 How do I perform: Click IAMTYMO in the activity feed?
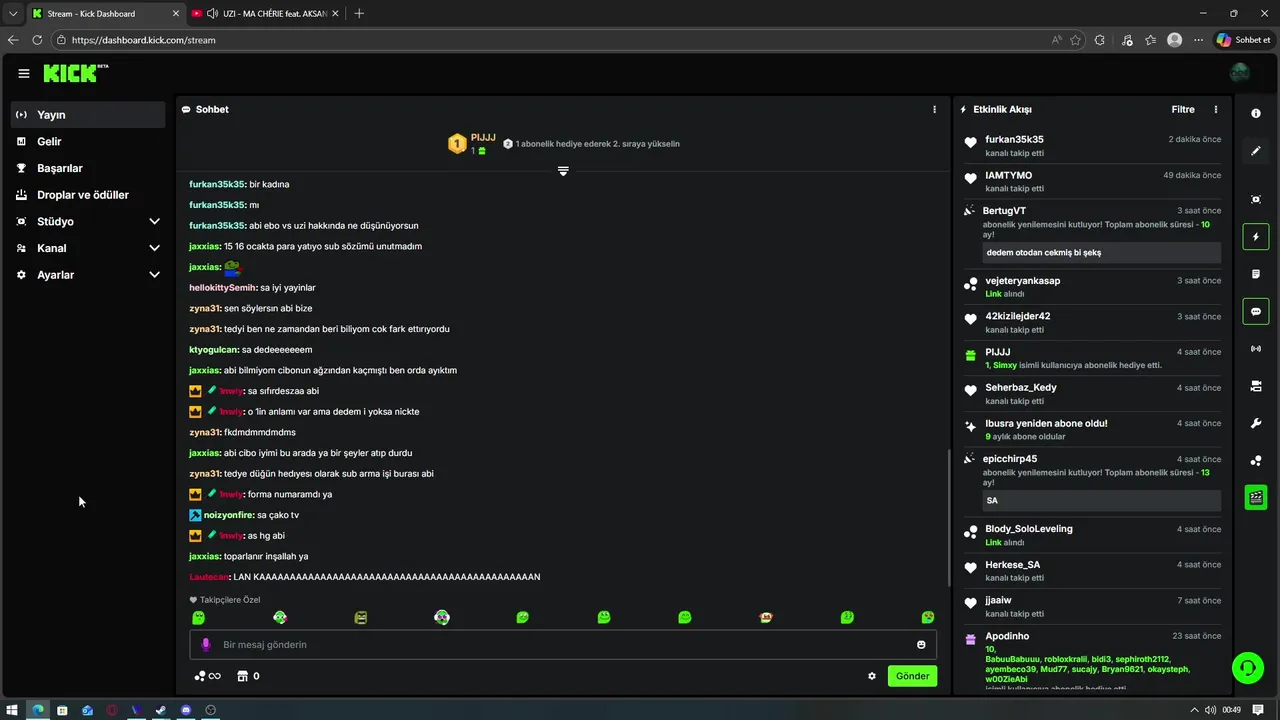(x=1008, y=176)
